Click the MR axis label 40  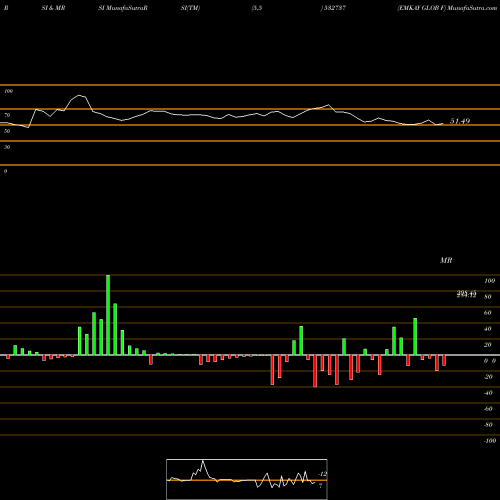[488, 329]
